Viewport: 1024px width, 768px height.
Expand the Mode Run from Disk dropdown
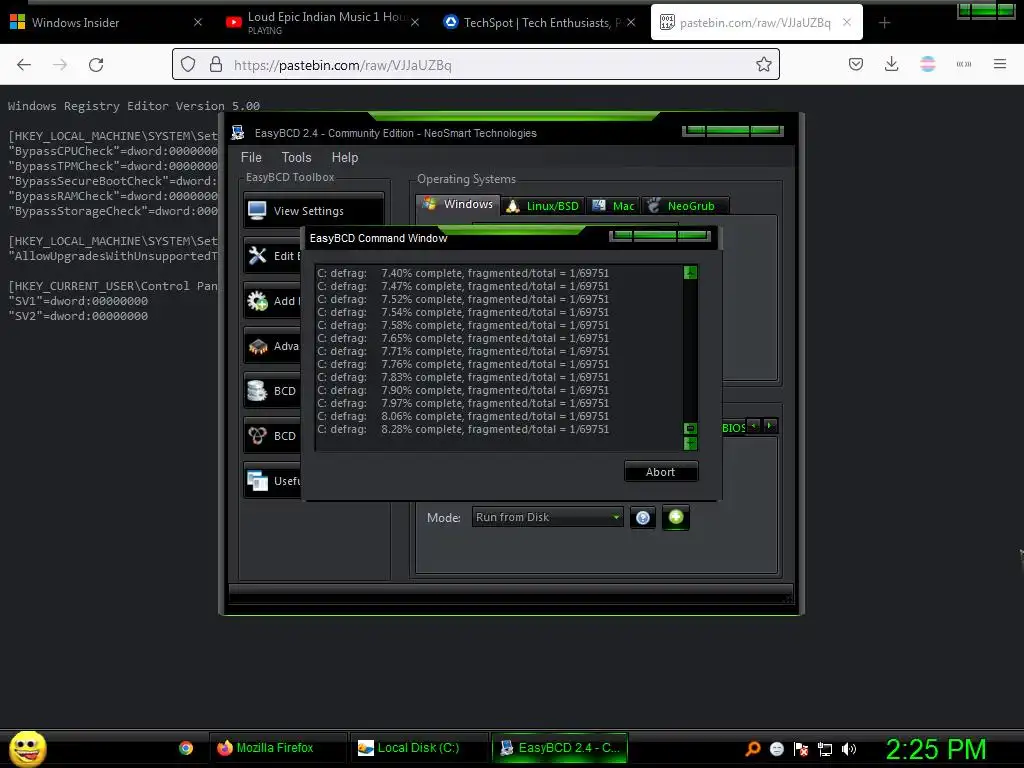[547, 517]
